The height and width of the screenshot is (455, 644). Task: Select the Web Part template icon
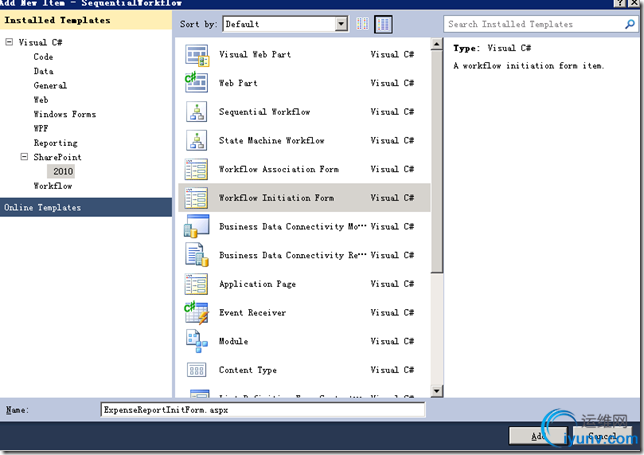[197, 83]
